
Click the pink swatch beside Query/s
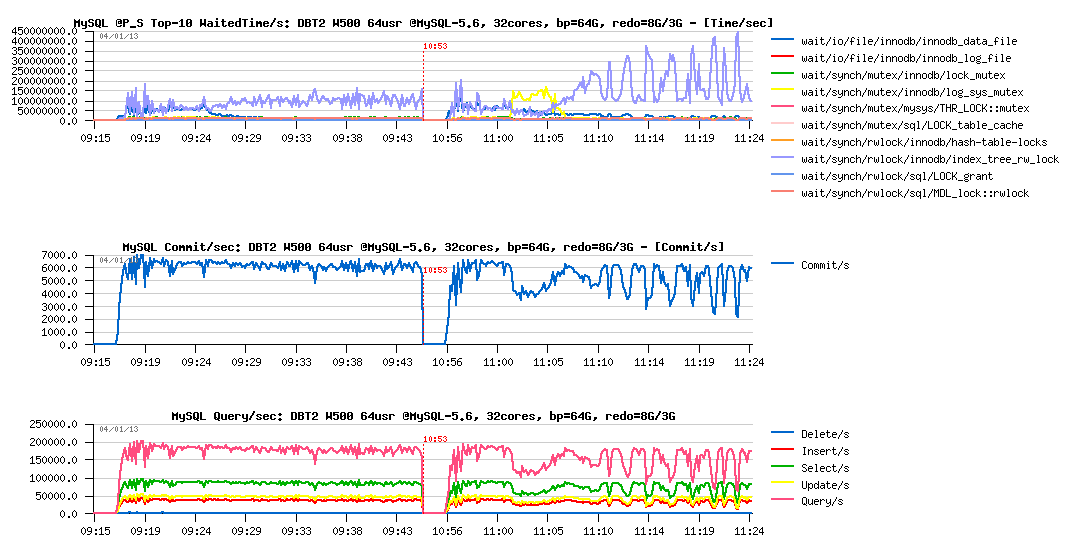(782, 501)
